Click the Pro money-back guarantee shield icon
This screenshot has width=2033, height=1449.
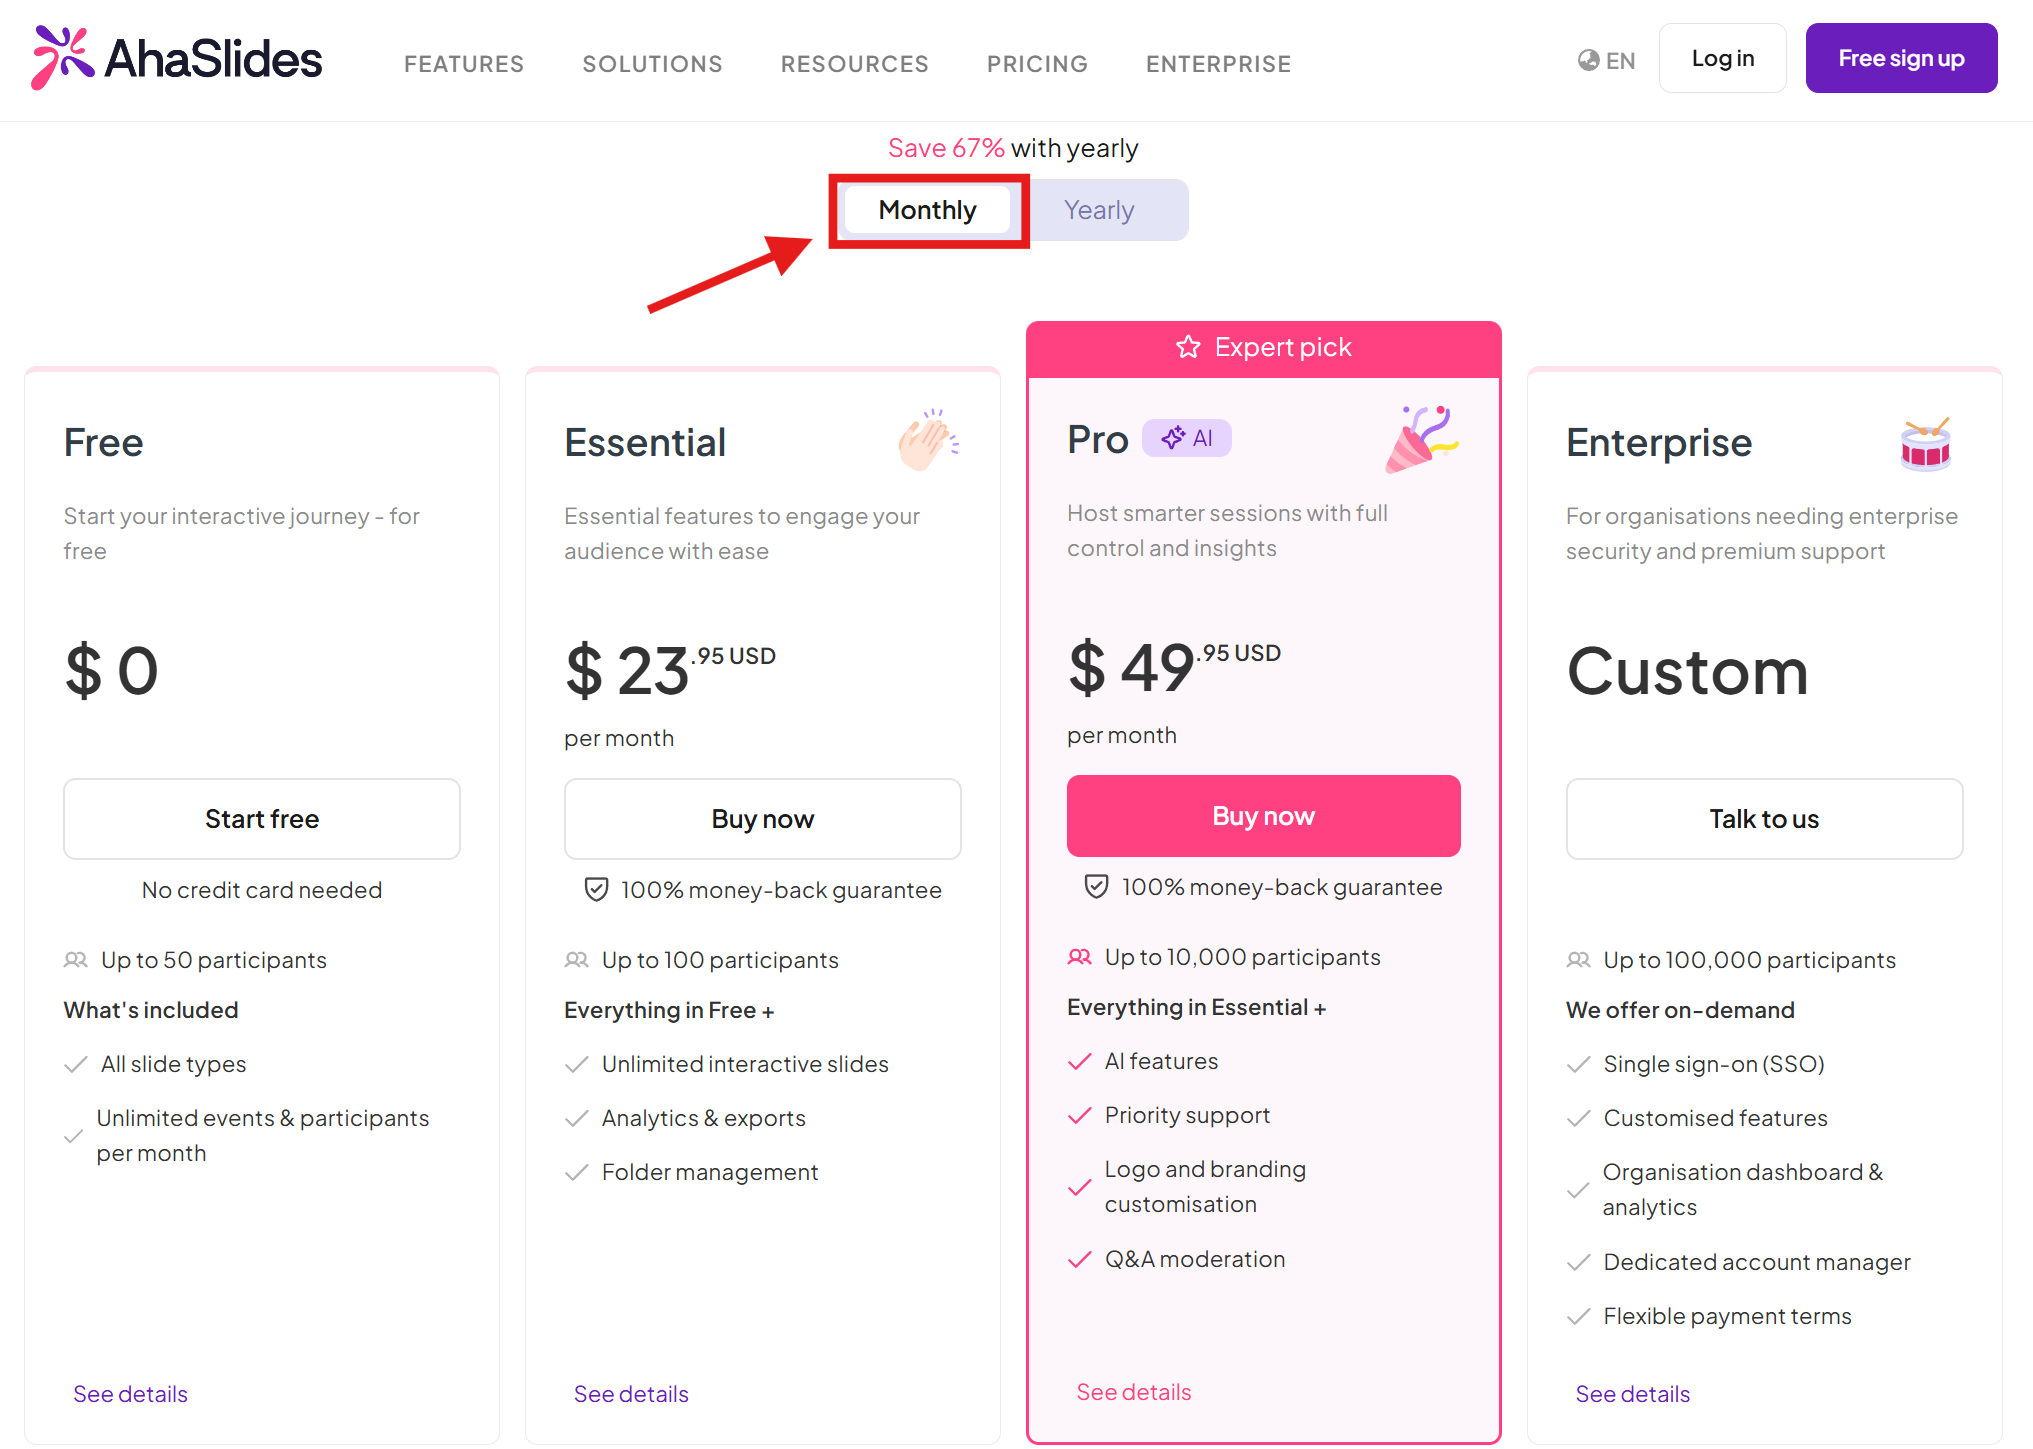pyautogui.click(x=1096, y=886)
